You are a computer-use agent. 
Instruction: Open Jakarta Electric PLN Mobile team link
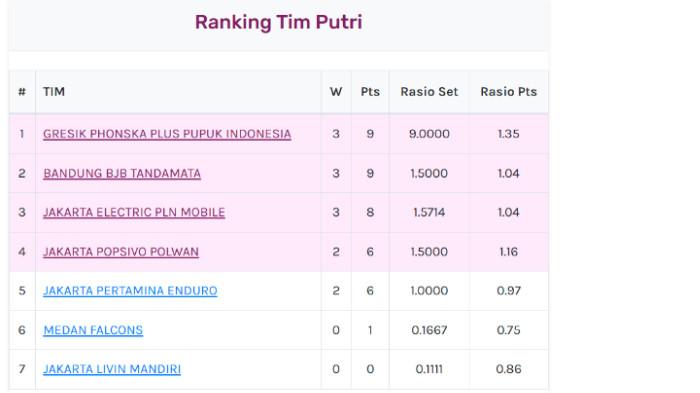(134, 212)
